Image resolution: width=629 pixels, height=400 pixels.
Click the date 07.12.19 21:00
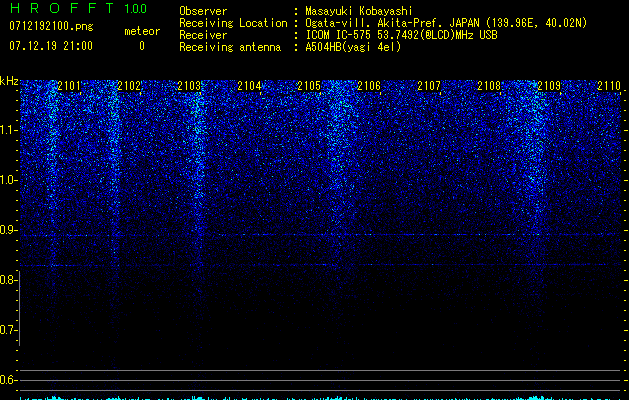(51, 46)
